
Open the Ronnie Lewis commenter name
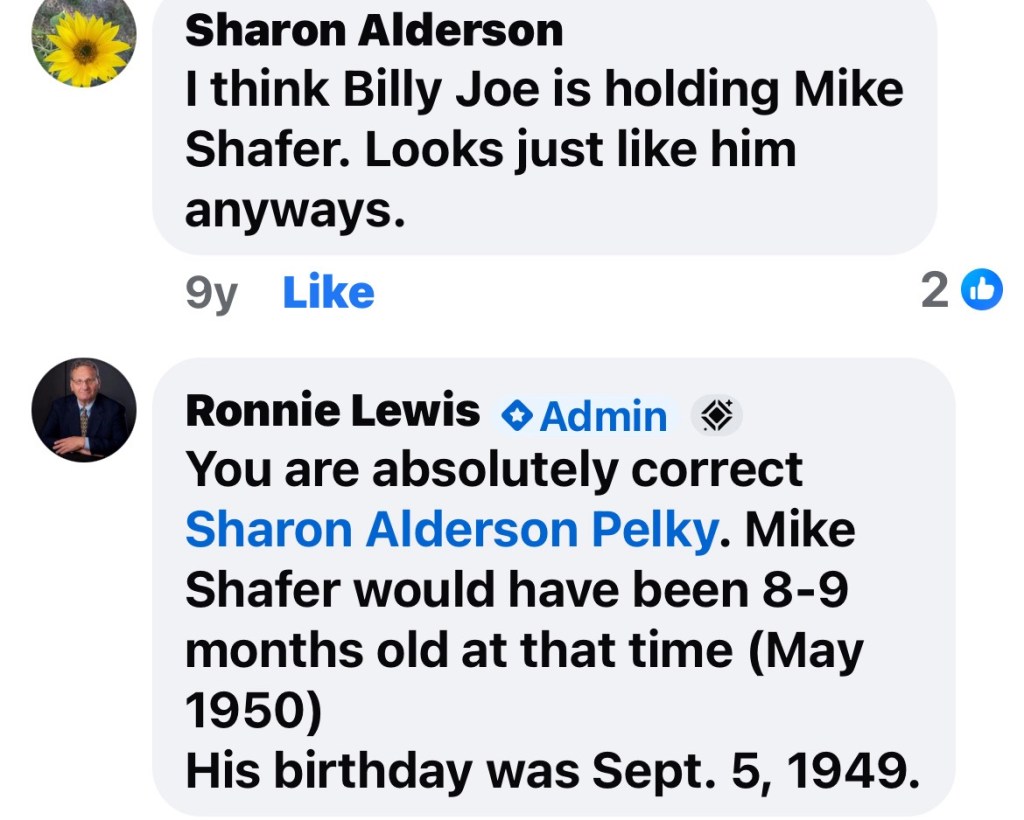coord(333,411)
